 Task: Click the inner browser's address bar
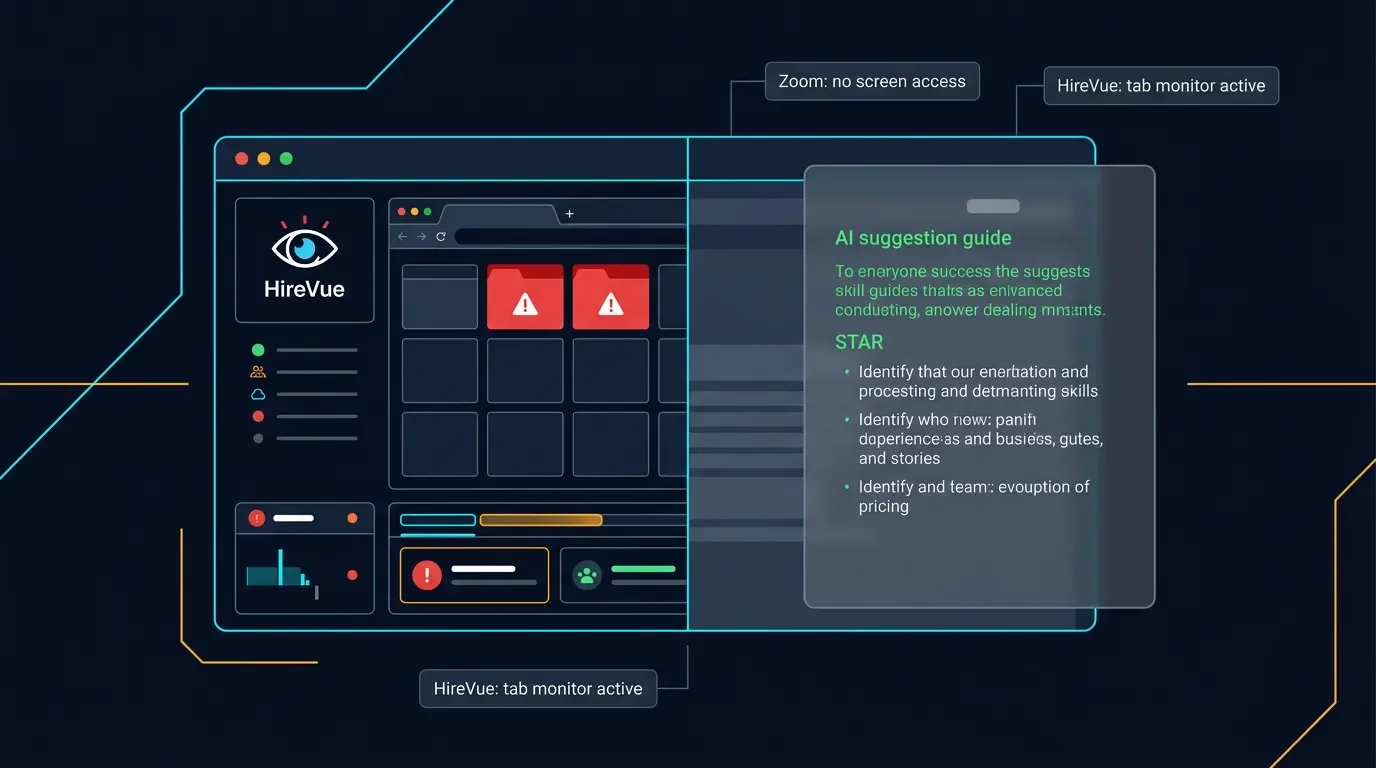570,237
